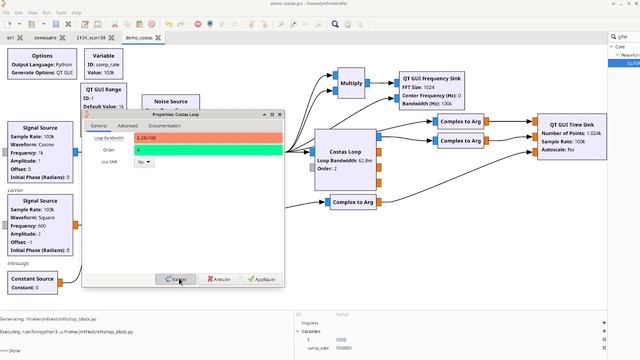Click the Loop Bandwidth input field
The height and width of the screenshot is (360, 640).
(208, 138)
